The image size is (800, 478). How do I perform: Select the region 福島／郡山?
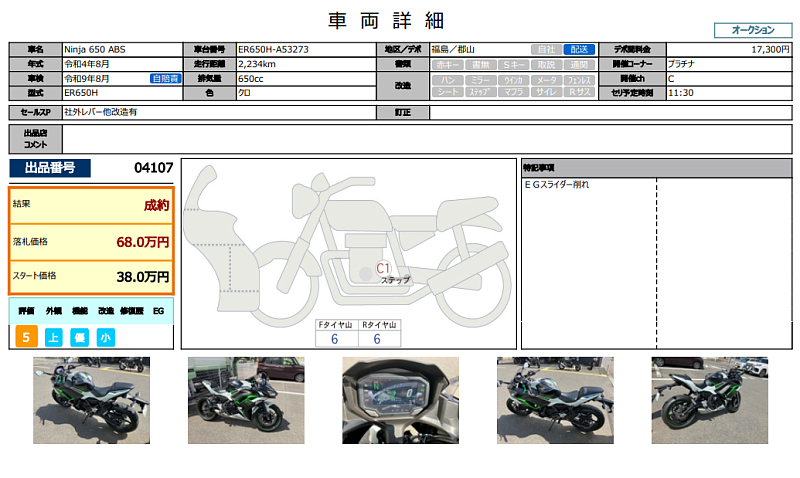pos(453,49)
